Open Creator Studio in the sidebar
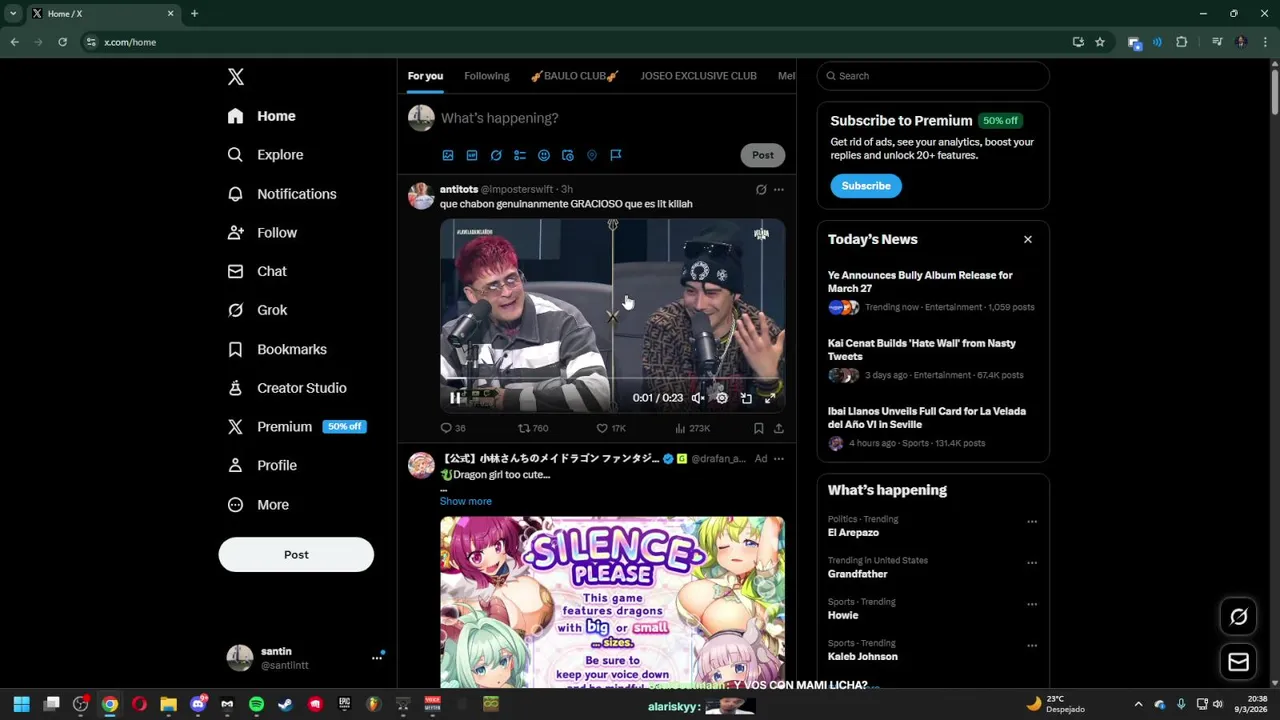 click(x=288, y=388)
